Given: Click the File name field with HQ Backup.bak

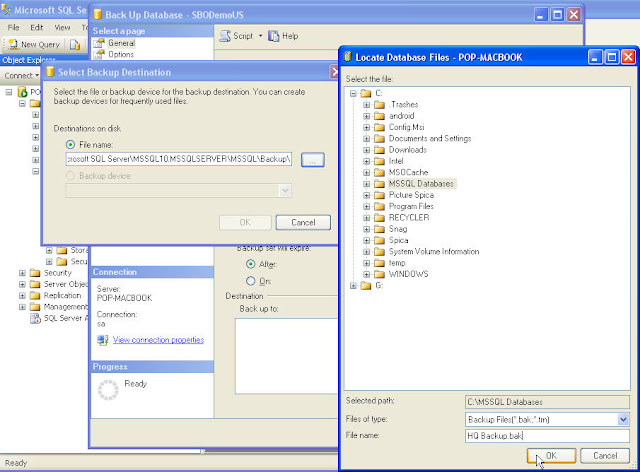Looking at the screenshot, I should [x=547, y=436].
